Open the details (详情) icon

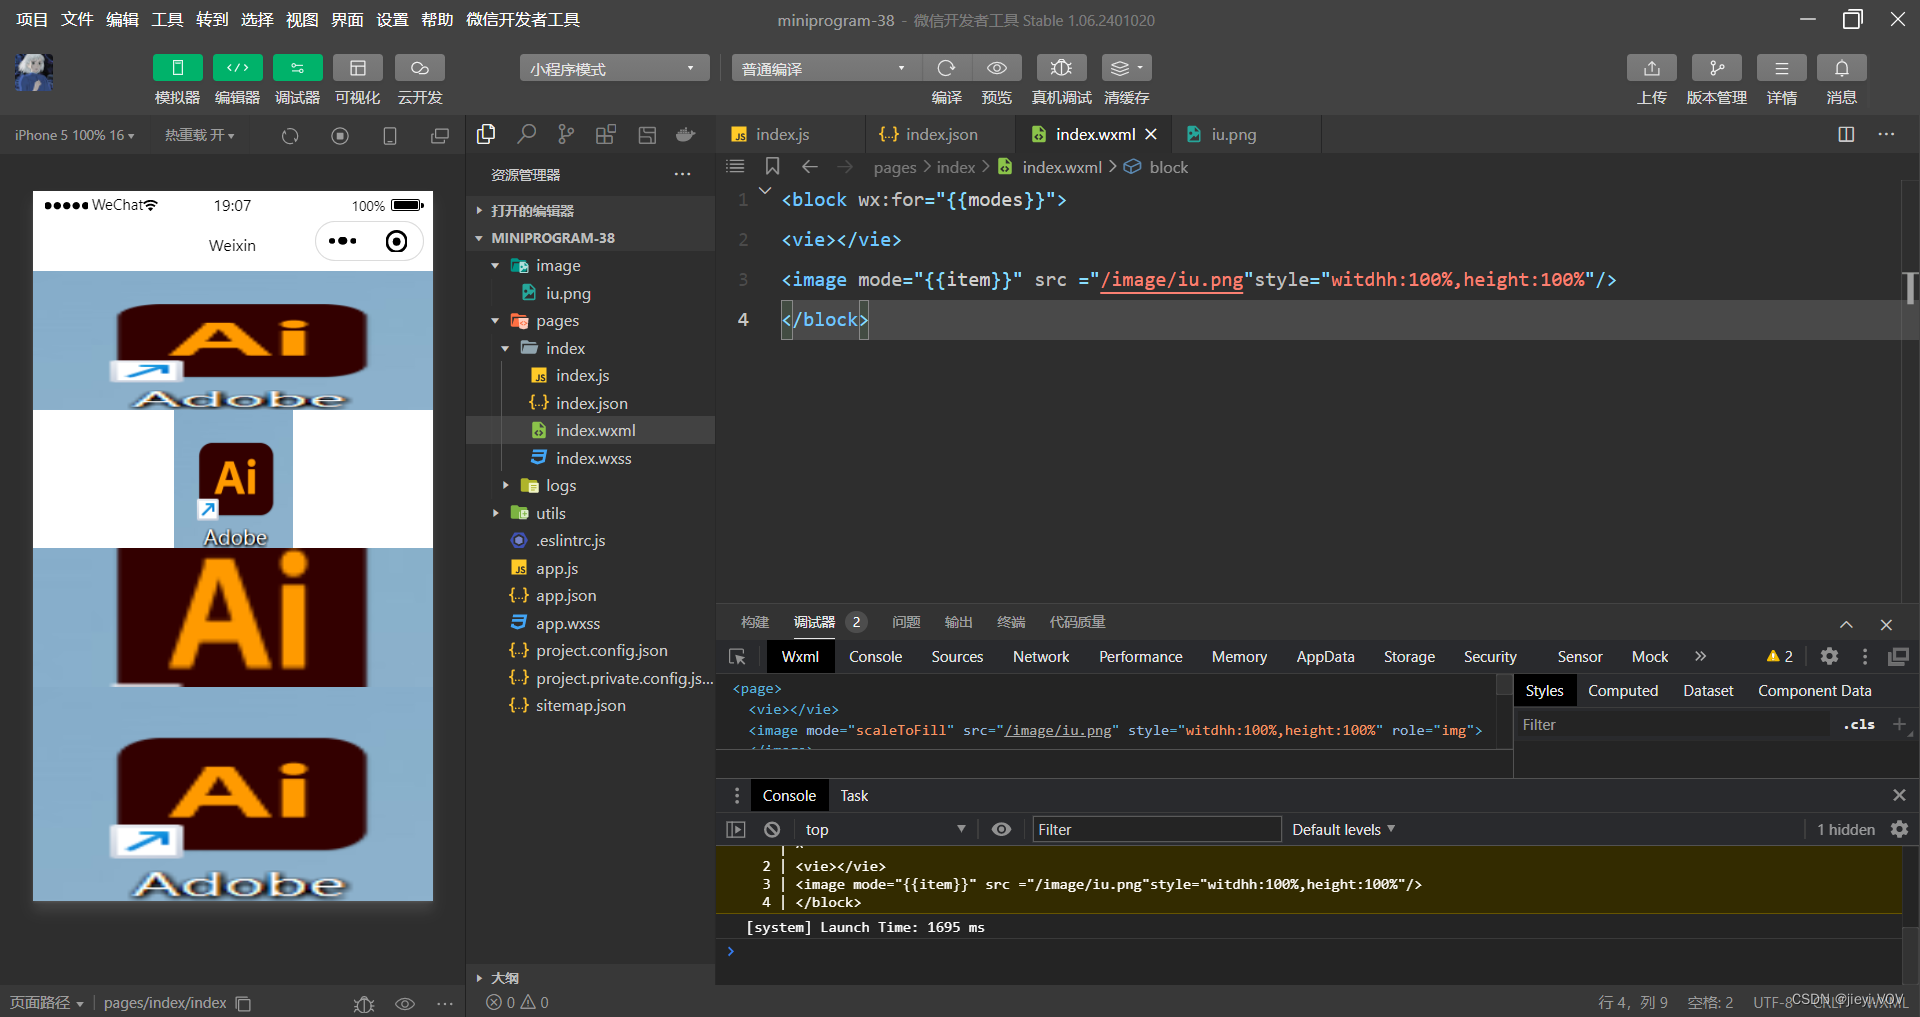click(1781, 68)
